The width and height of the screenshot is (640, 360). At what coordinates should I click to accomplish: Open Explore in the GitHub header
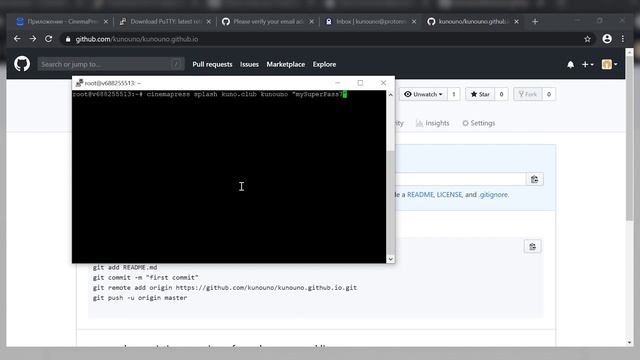pyautogui.click(x=324, y=64)
